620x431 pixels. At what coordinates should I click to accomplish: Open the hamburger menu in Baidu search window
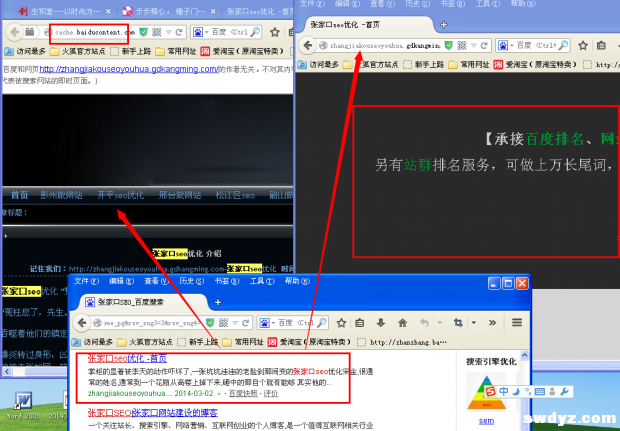point(517,323)
